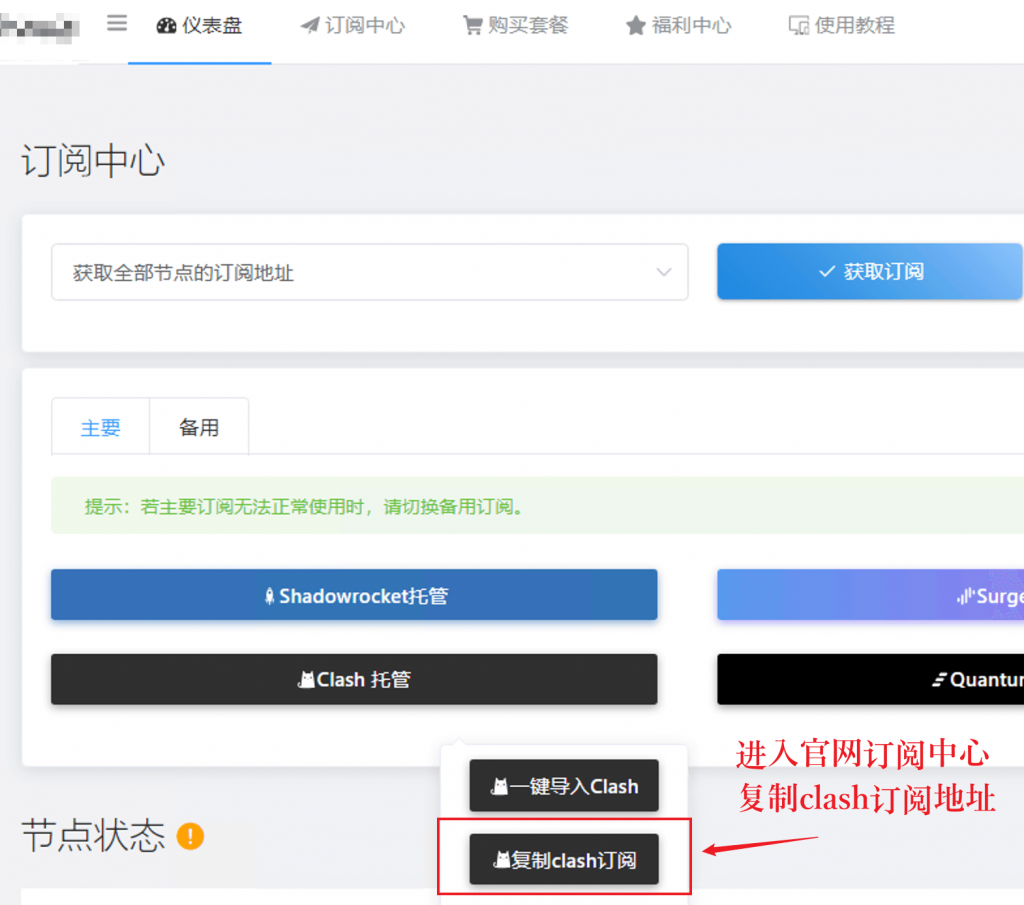1024x905 pixels.
Task: Click the Quantumult black button
Action: [870, 679]
